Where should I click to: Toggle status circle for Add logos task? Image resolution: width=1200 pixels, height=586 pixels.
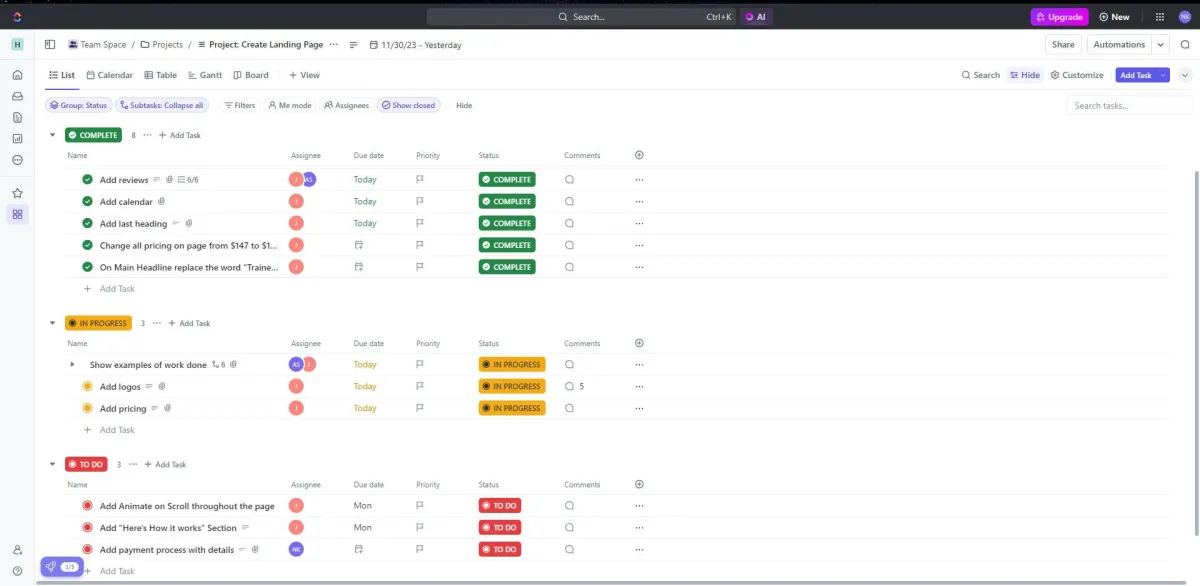88,386
